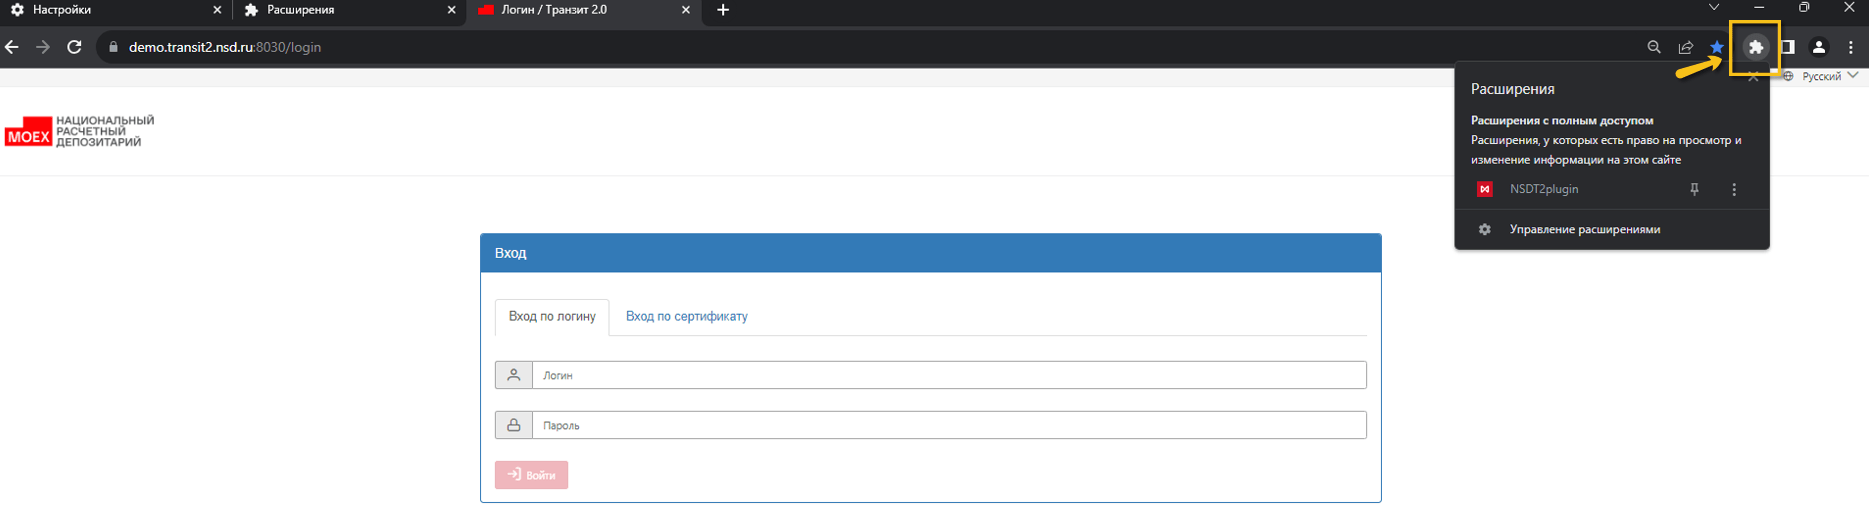Open the browser side panel
Image resolution: width=1869 pixels, height=519 pixels.
1788,47
